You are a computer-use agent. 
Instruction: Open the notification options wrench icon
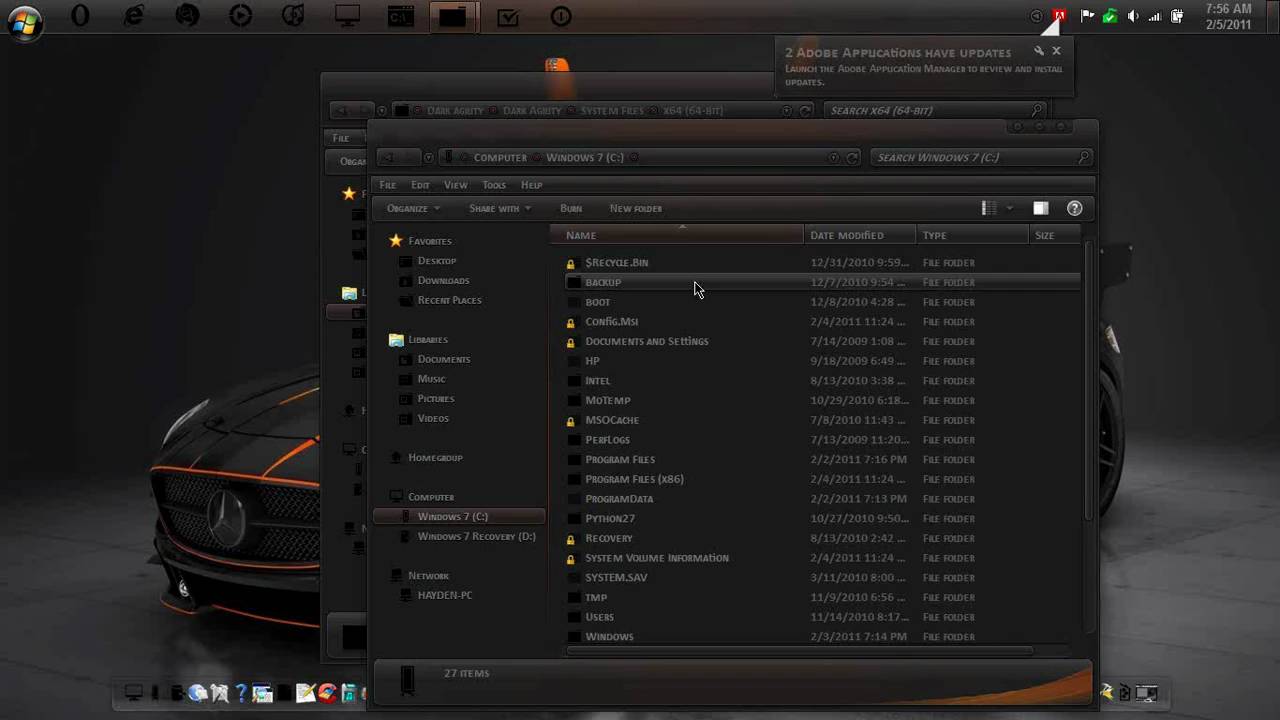[x=1039, y=51]
